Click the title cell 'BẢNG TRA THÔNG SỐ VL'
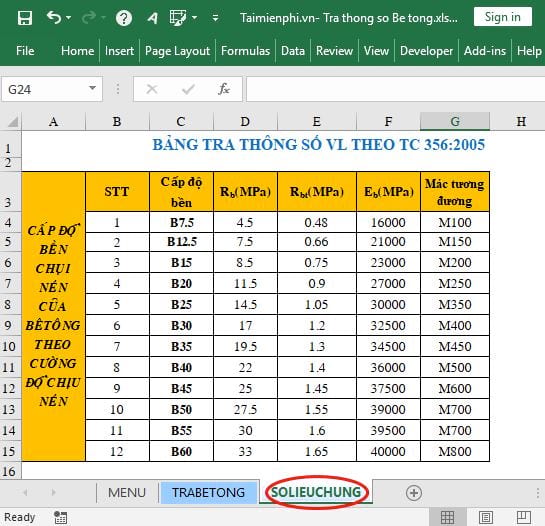 coord(318,145)
